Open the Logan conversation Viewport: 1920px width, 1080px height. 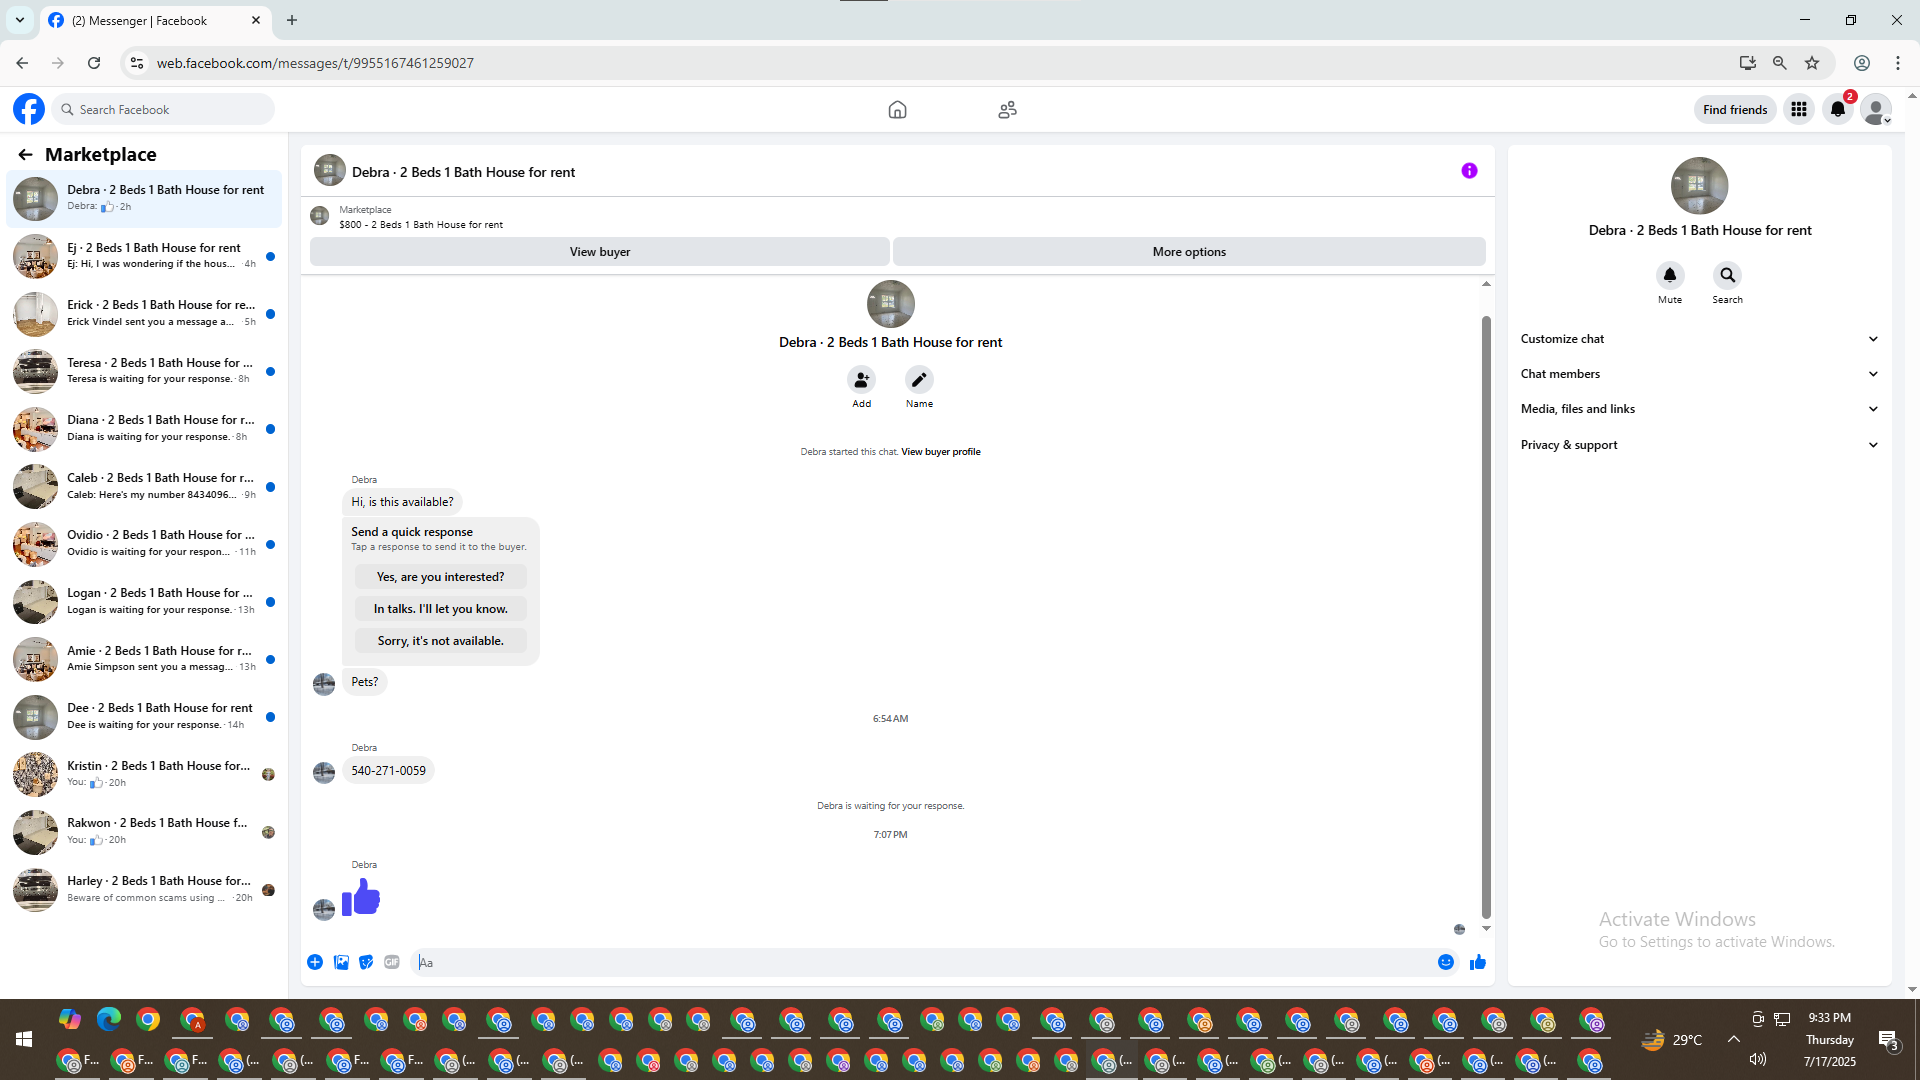(x=146, y=602)
